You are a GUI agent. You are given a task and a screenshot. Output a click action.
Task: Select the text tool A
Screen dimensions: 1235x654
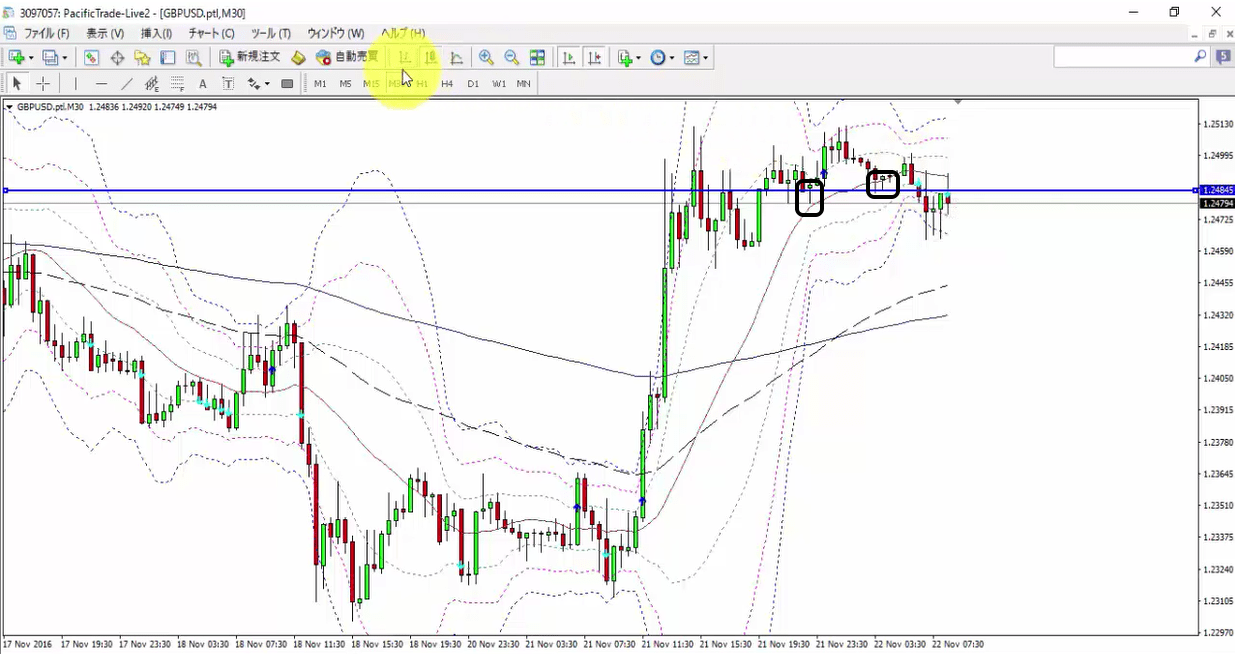203,84
